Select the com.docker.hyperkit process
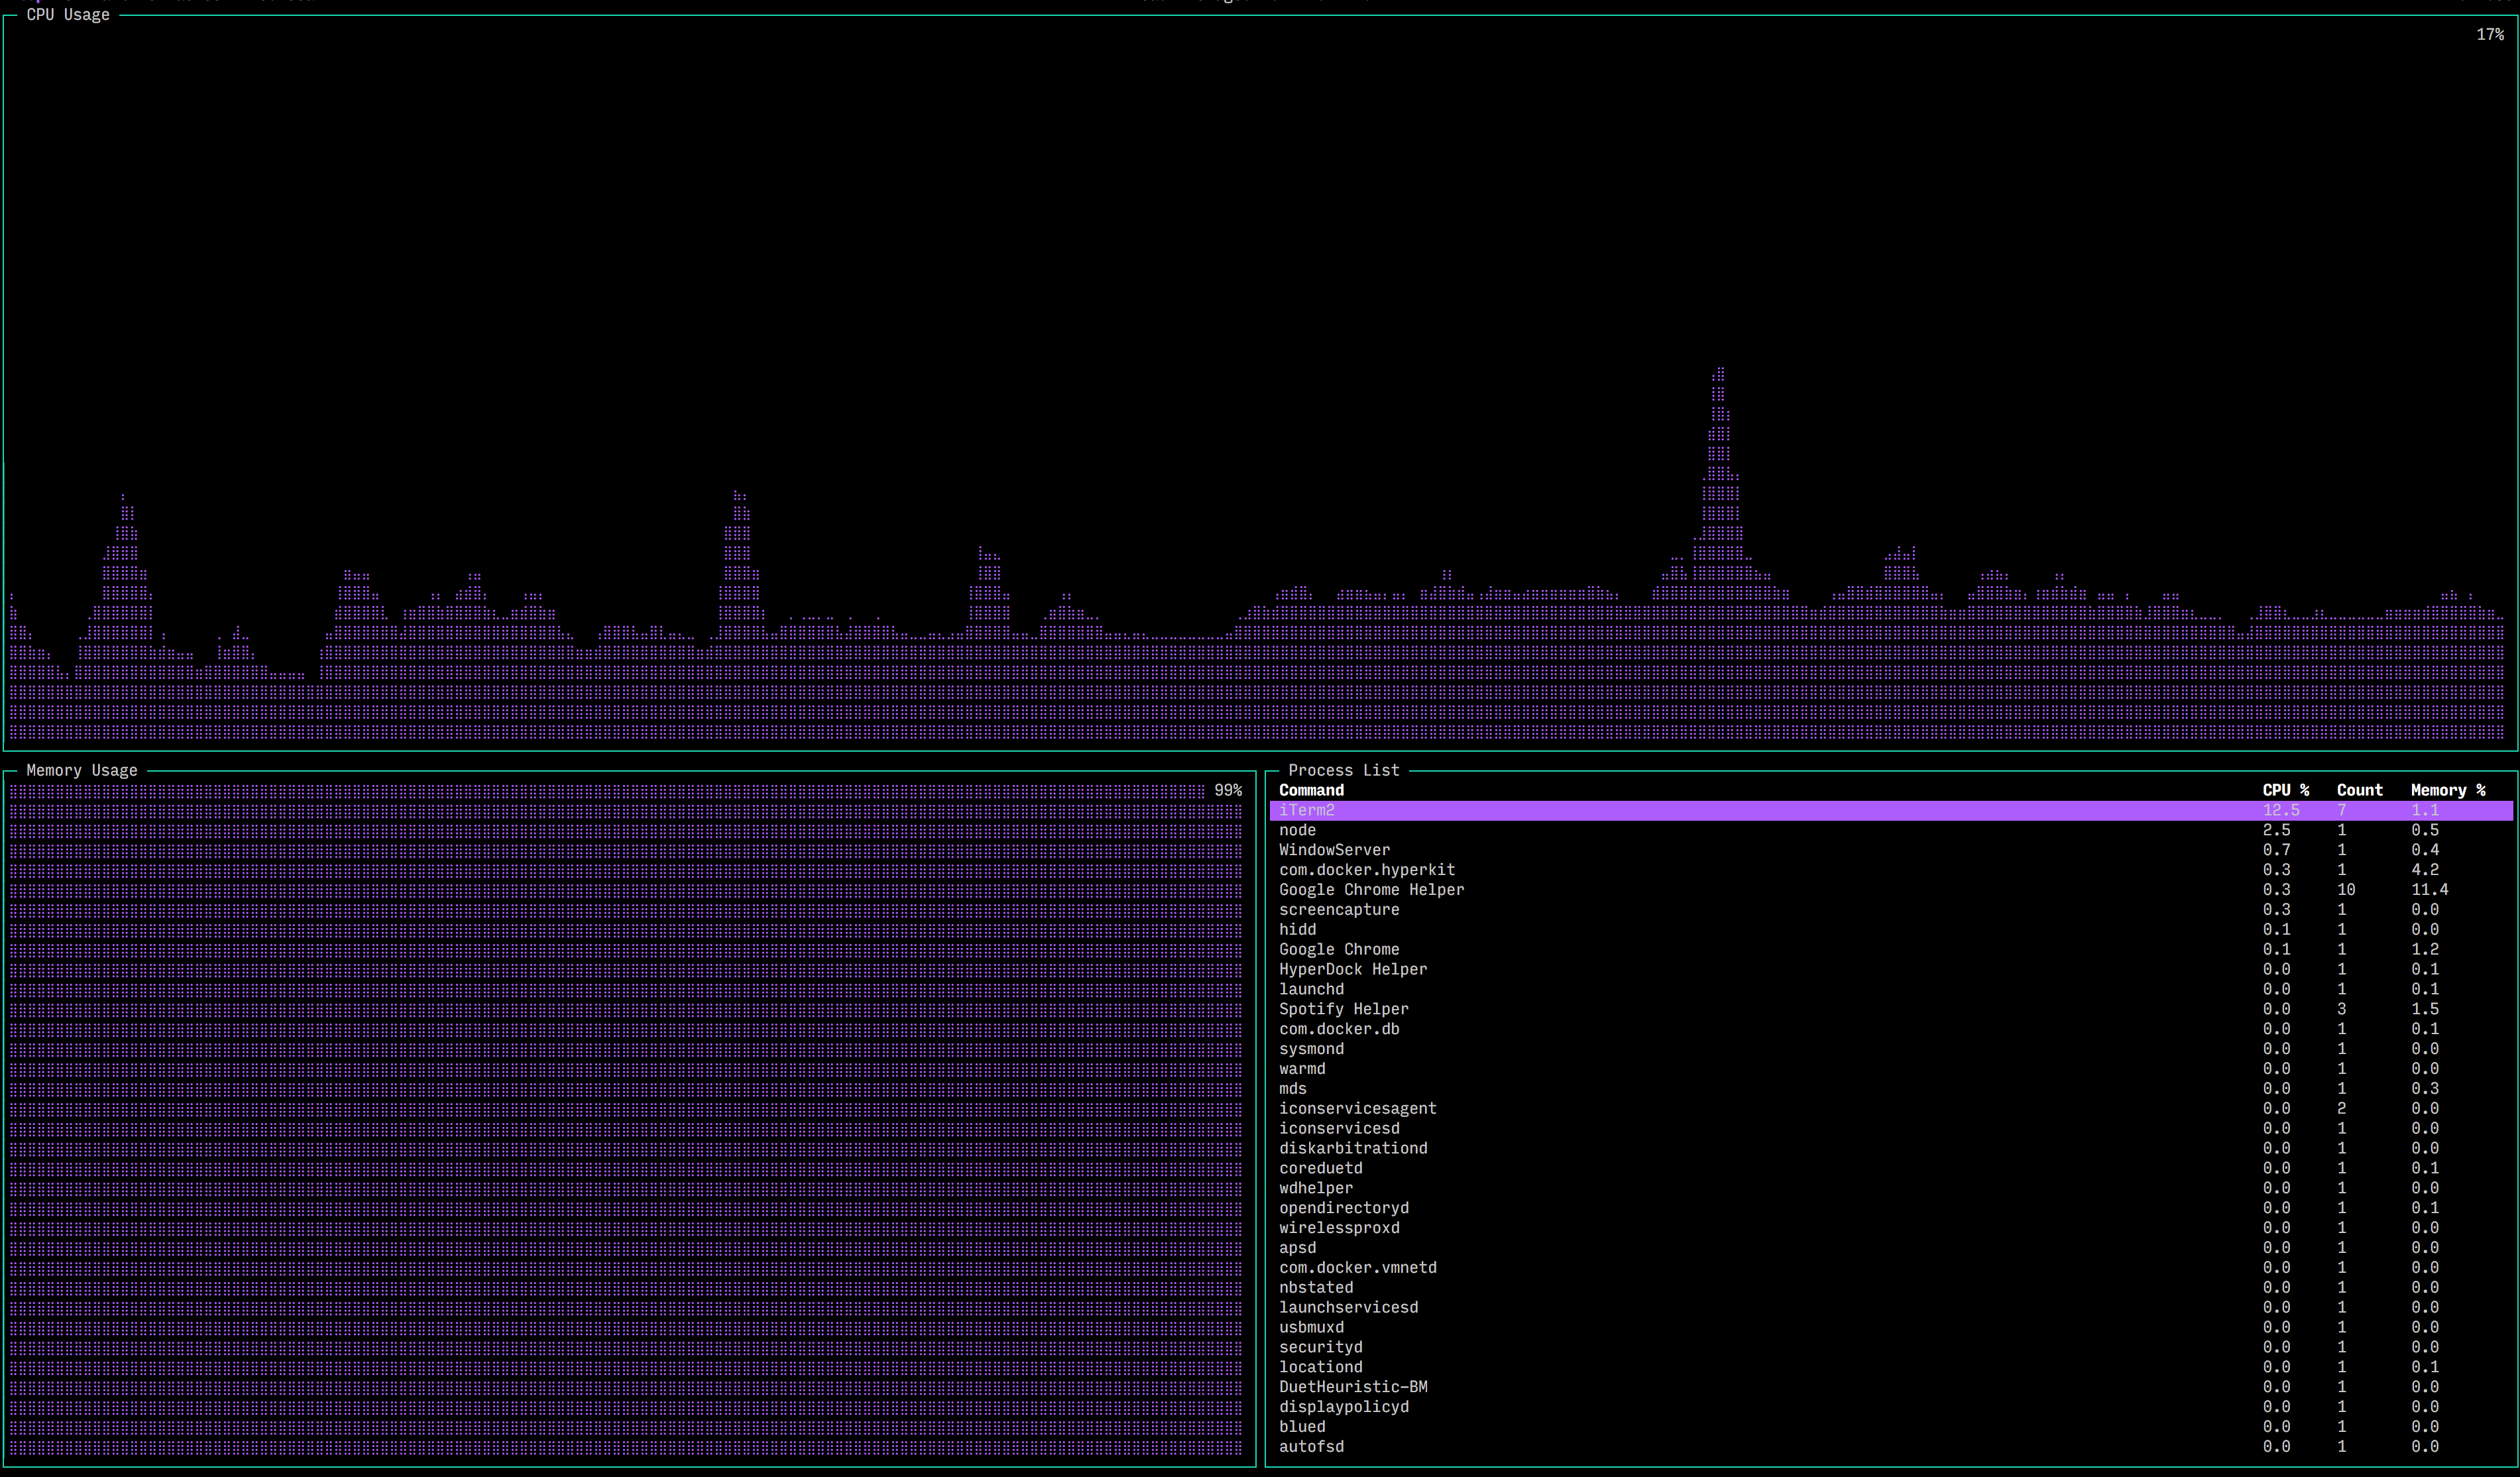 click(x=1891, y=870)
